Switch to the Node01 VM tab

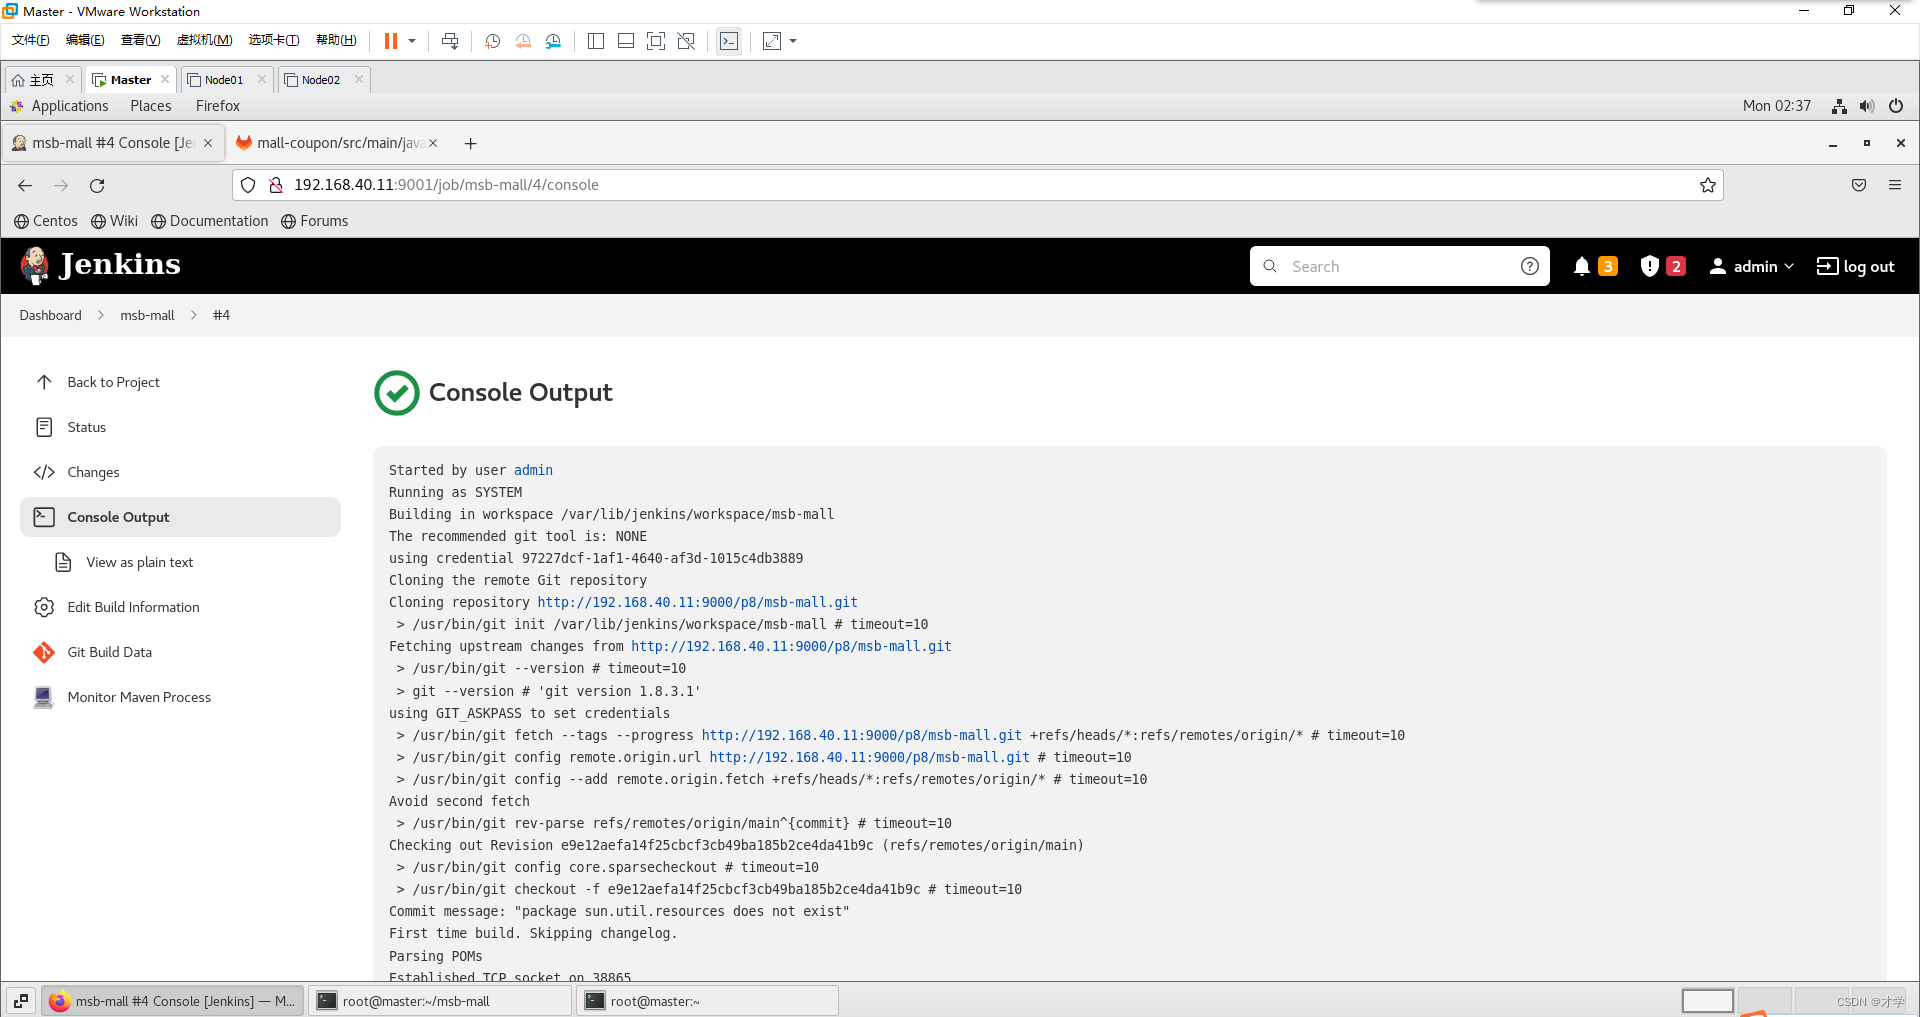[x=224, y=80]
